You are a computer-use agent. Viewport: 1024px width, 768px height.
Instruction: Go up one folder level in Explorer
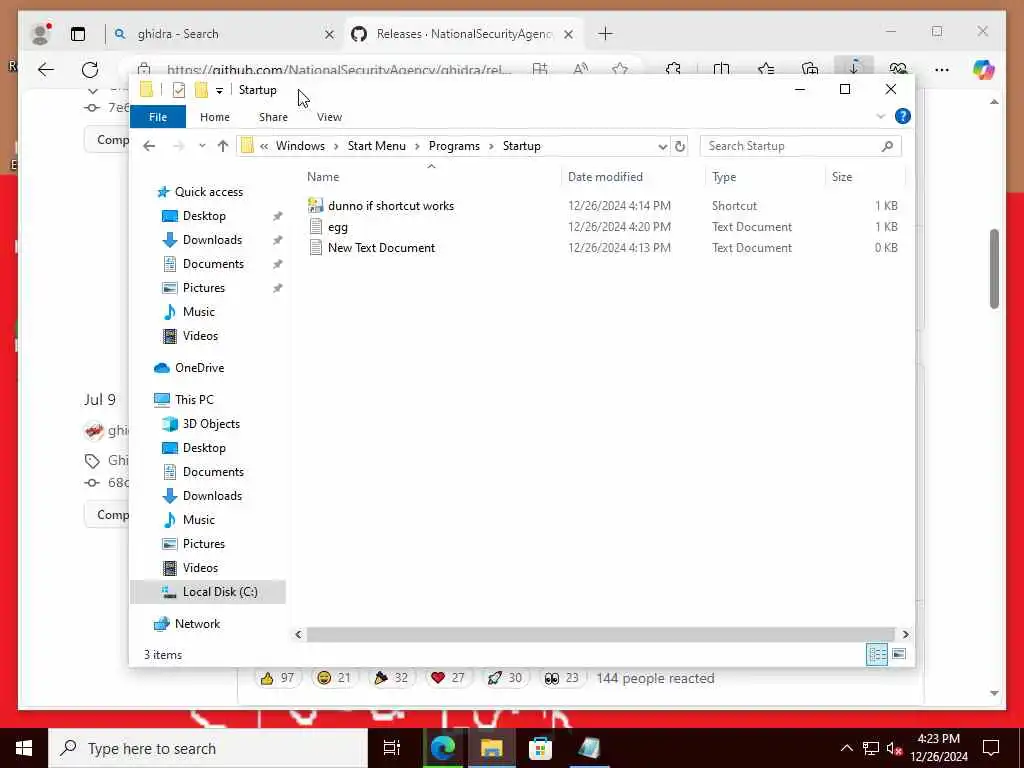[223, 146]
